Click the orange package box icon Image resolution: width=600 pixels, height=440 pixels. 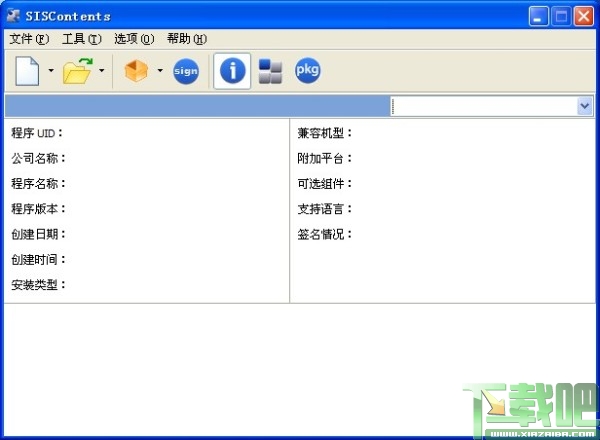tap(136, 71)
